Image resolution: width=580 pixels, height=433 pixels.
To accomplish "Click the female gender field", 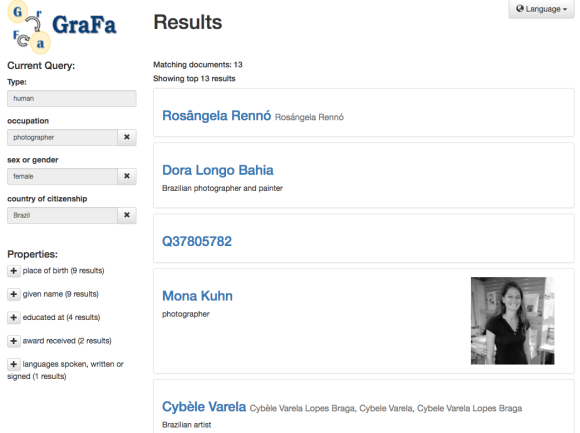I will (63, 176).
